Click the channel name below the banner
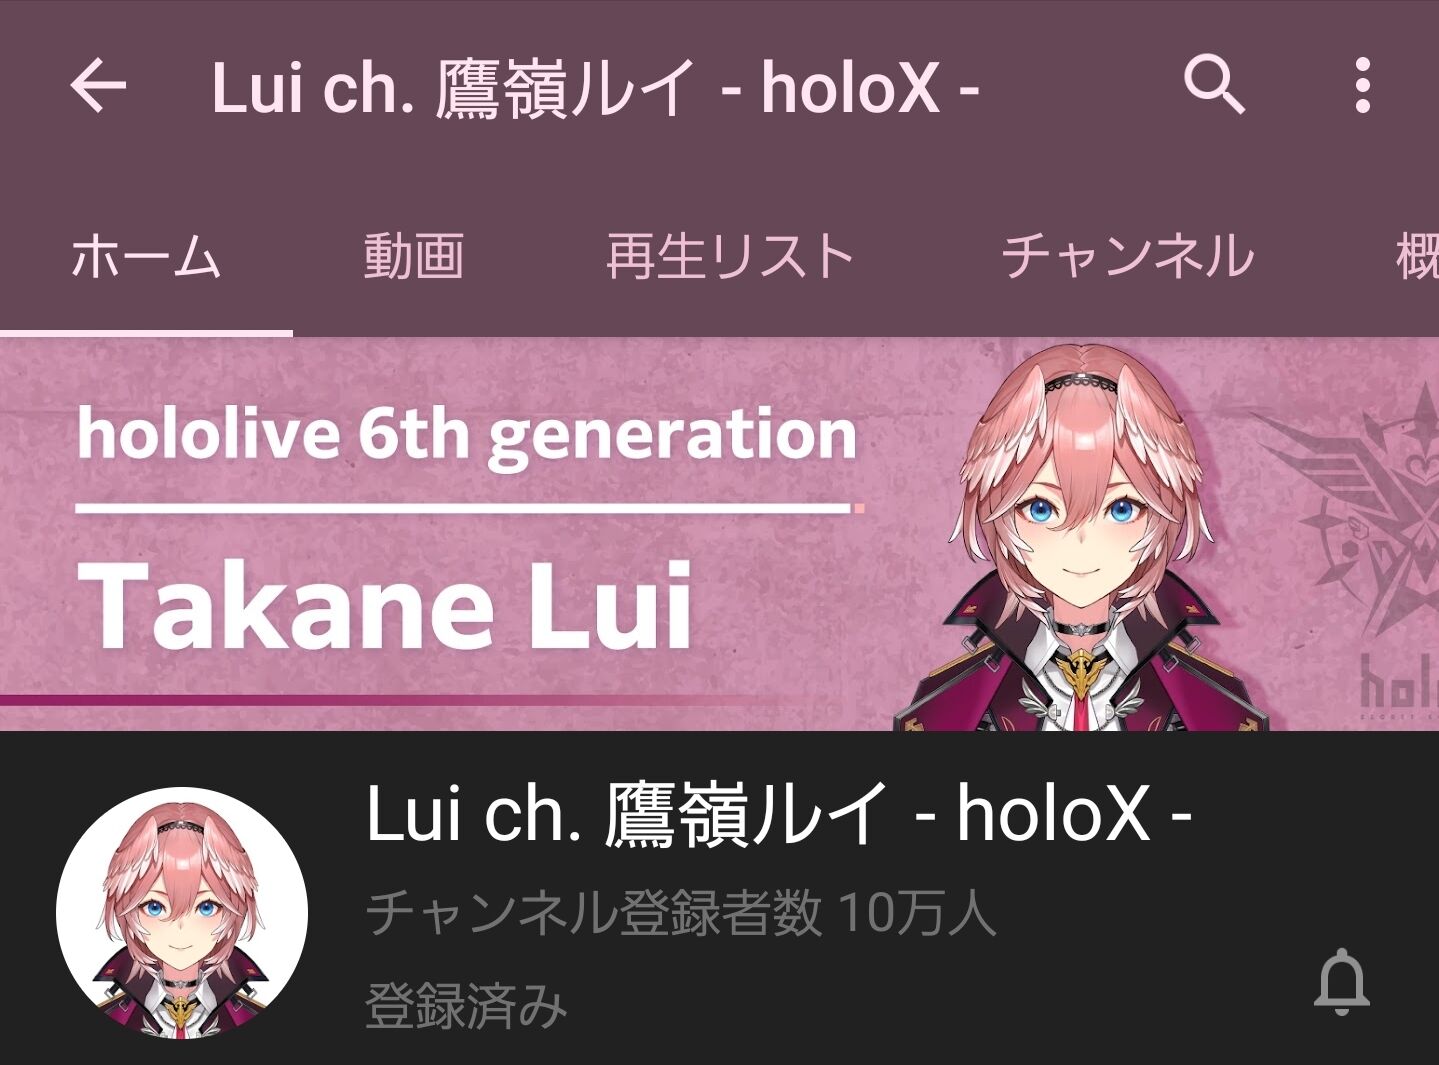 coord(778,813)
